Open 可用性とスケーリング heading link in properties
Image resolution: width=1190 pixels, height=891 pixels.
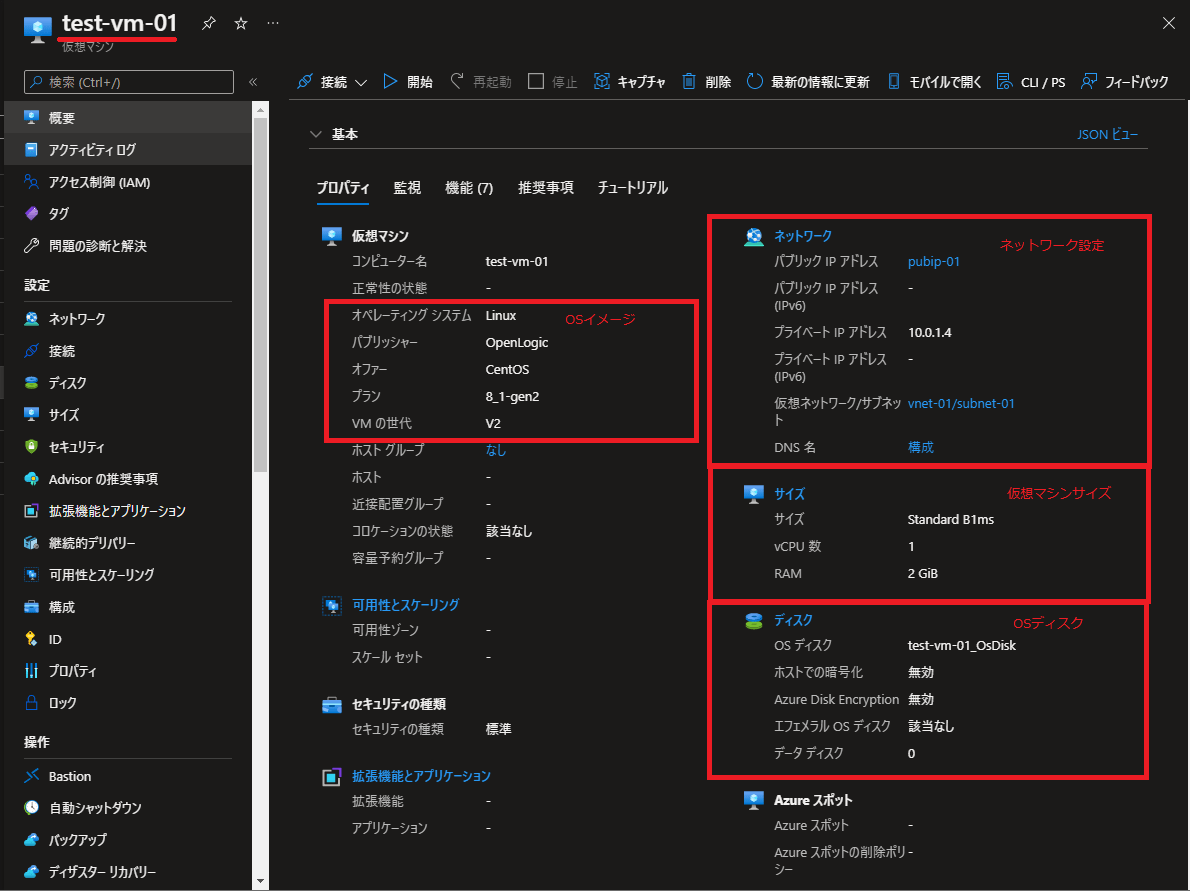(x=405, y=605)
